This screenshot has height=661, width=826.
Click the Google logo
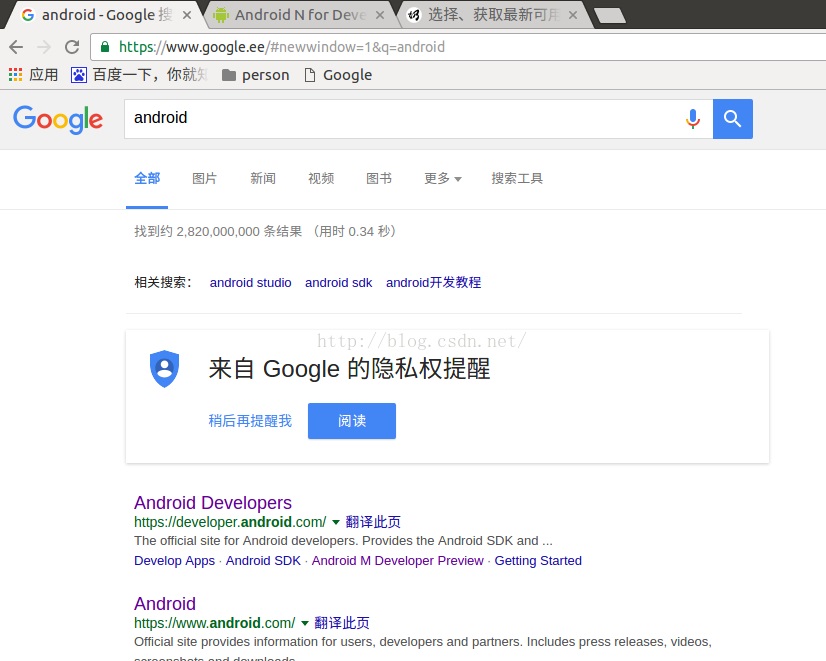click(x=58, y=119)
